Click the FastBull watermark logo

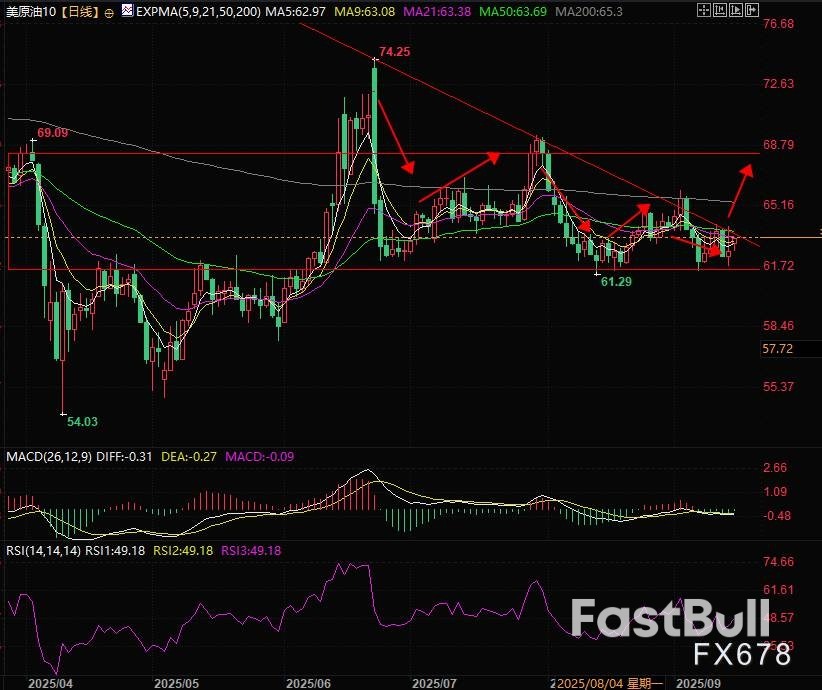pos(682,619)
